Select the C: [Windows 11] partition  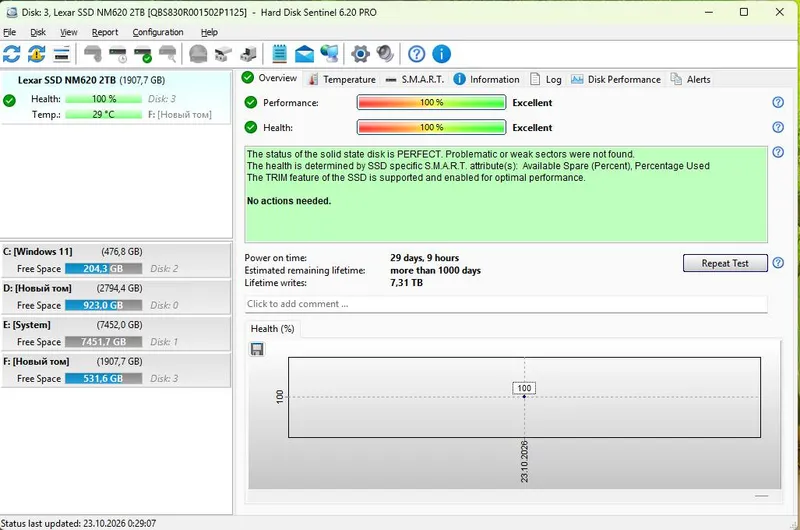(116, 260)
